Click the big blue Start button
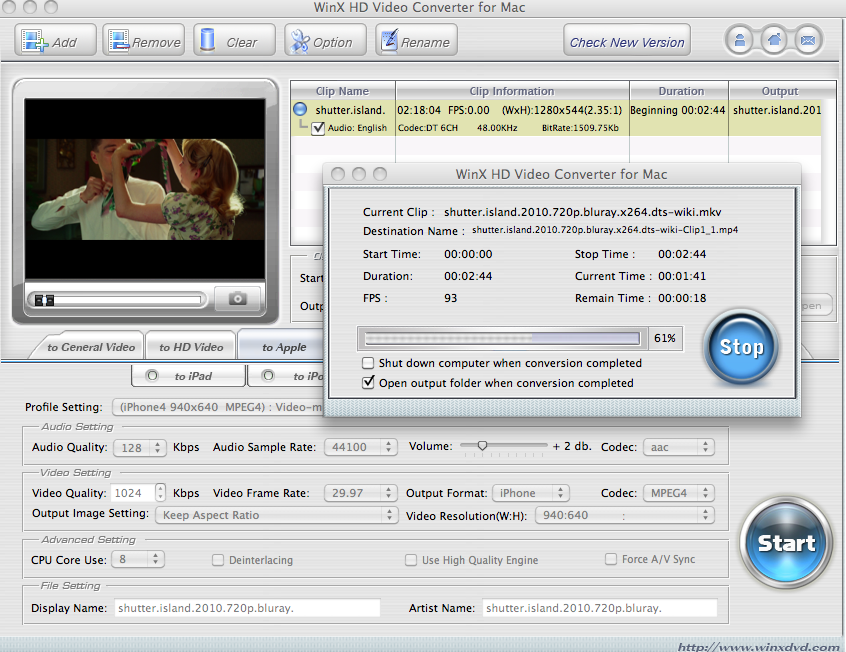 786,542
